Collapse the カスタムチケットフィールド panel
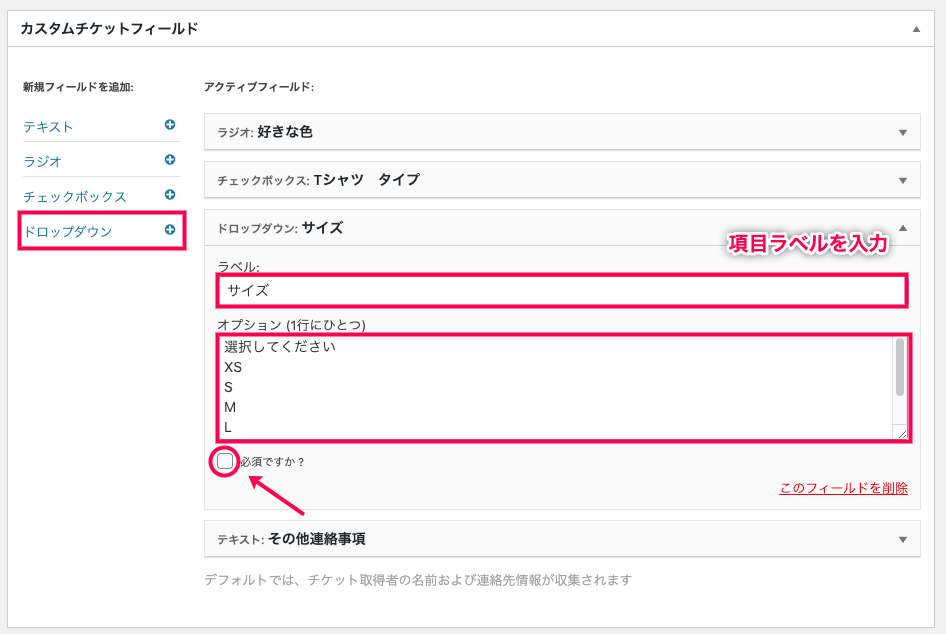Screen dimensions: 946x634 pos(916,29)
